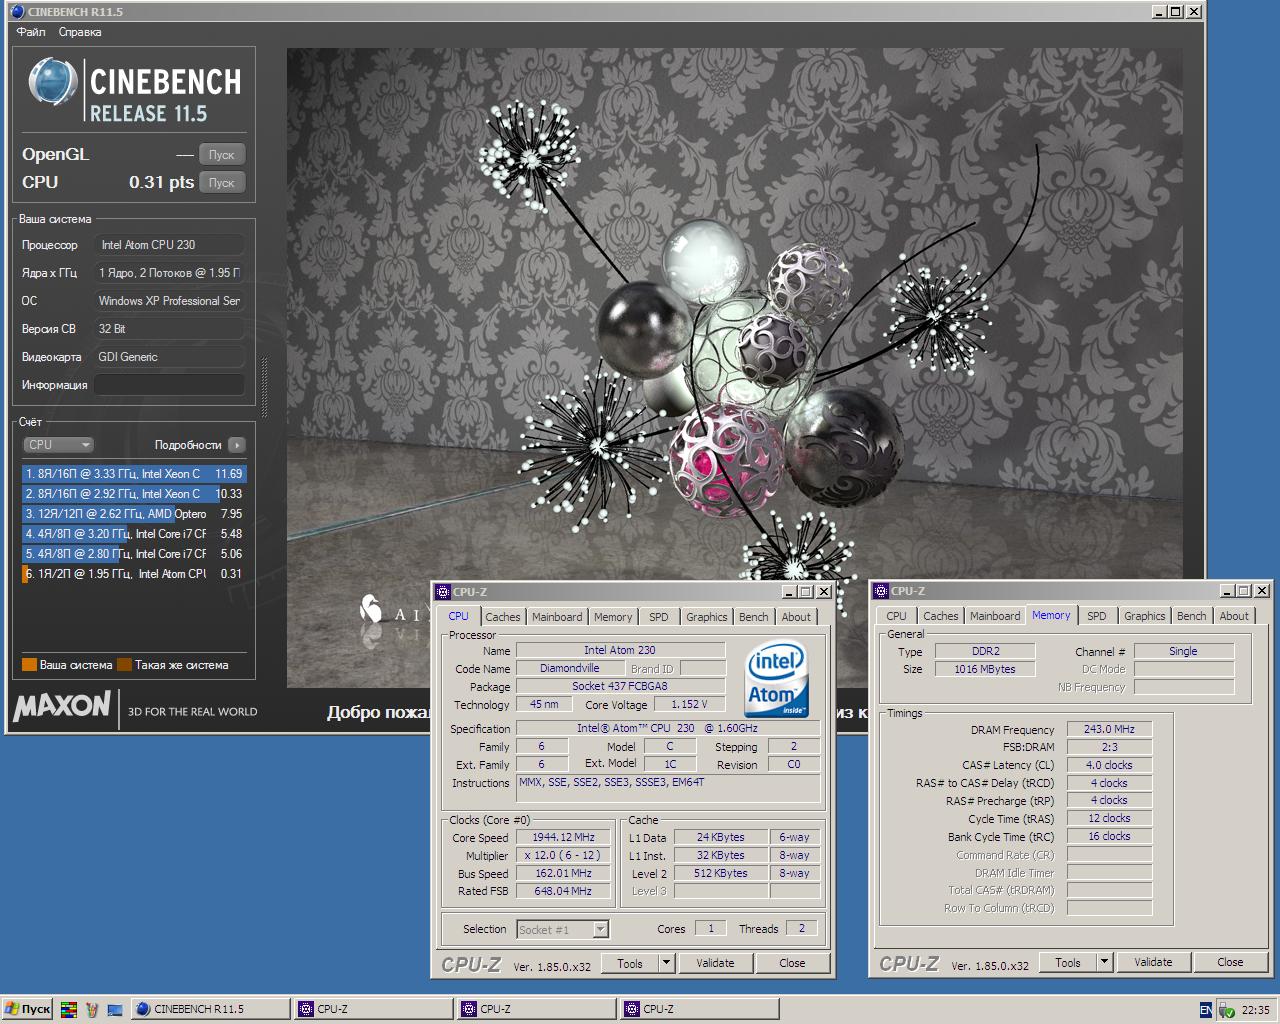Select ranking row 2 Intel Xeon 2.92 ГГц
Viewport: 1280px width, 1024px height.
pyautogui.click(x=134, y=494)
